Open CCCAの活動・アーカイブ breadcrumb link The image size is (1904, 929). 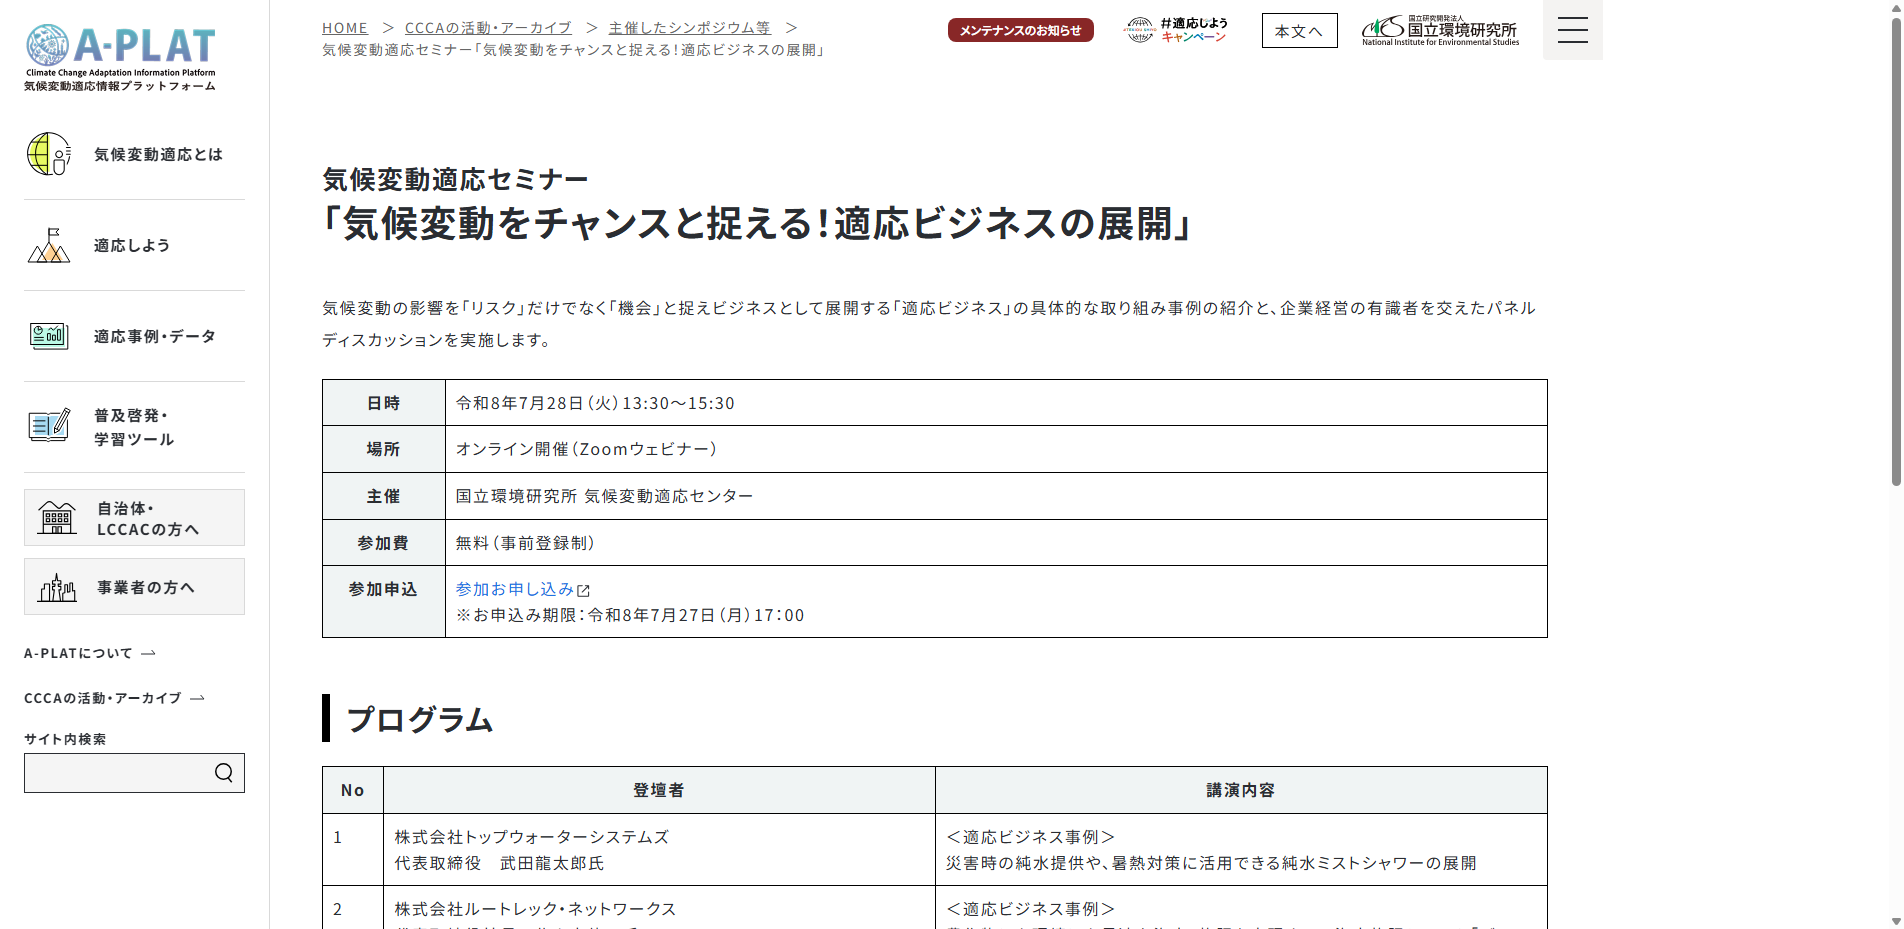488,28
